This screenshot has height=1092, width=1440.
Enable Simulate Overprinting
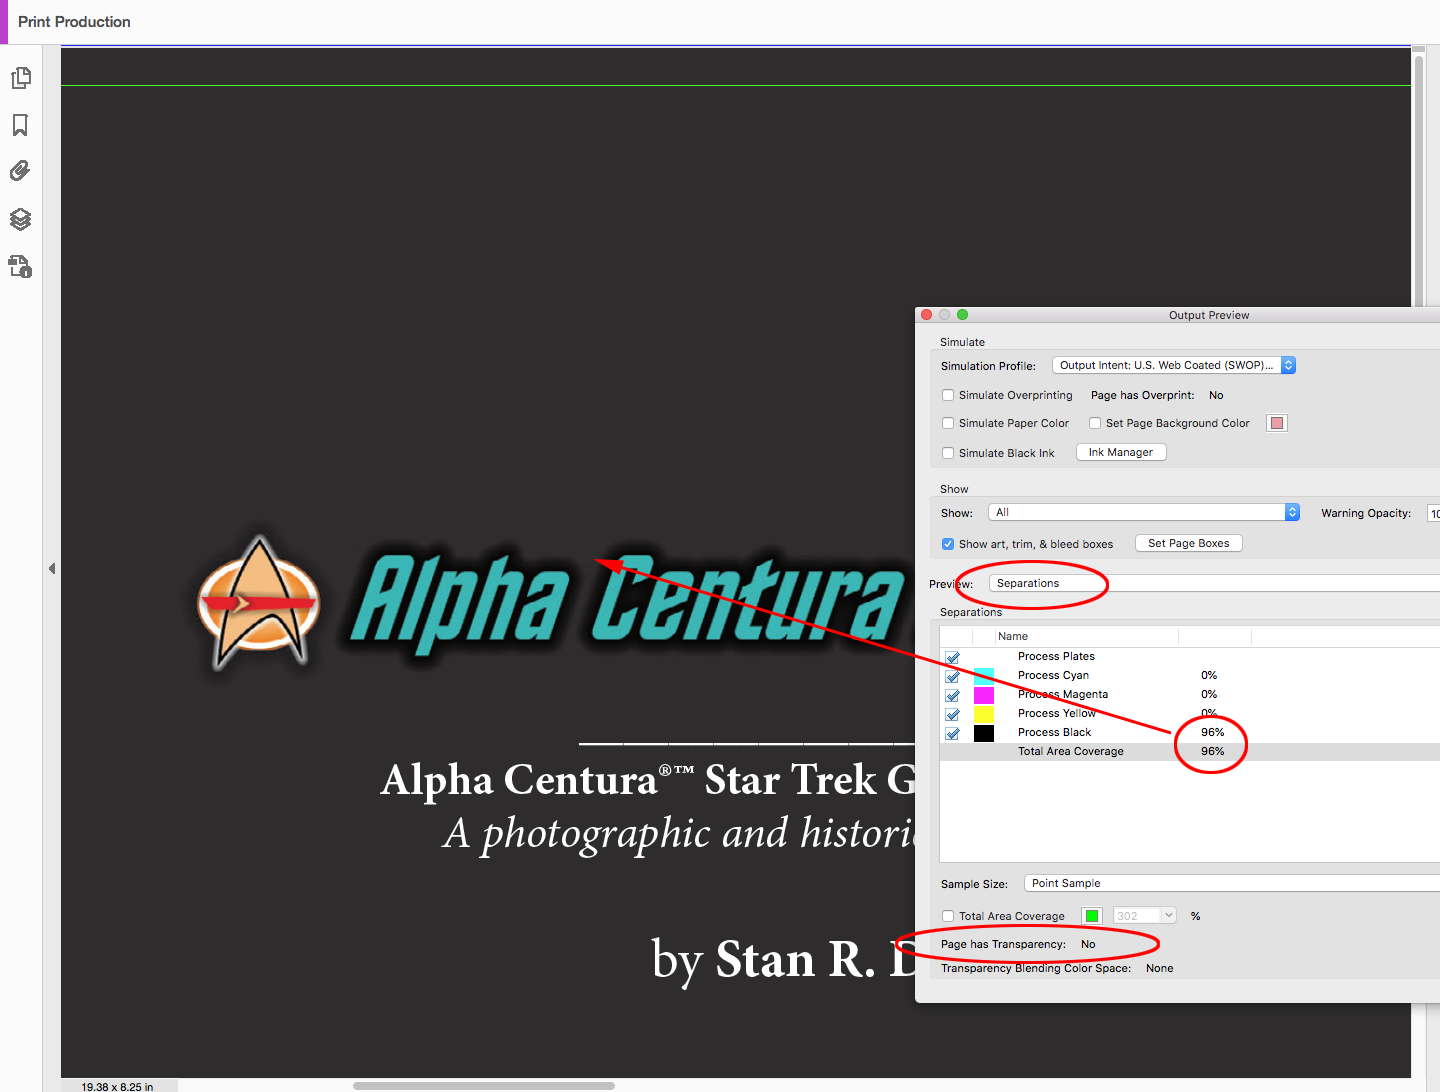[948, 395]
